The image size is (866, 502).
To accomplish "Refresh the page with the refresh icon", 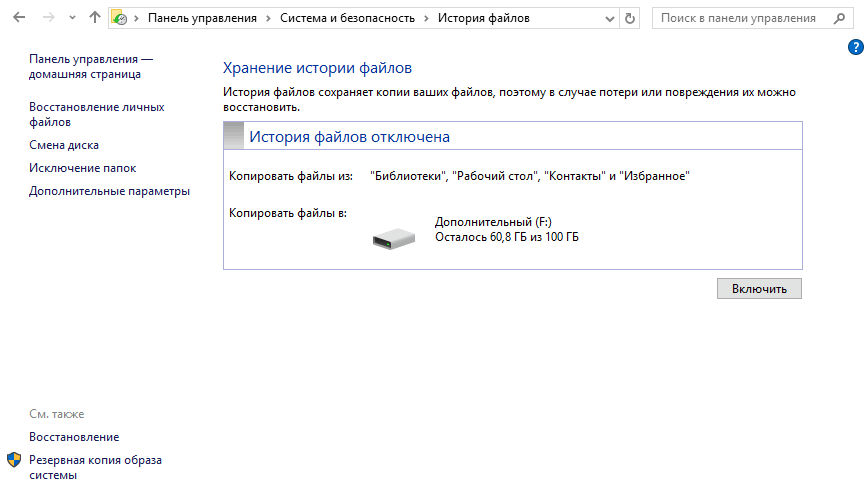I will tap(629, 18).
